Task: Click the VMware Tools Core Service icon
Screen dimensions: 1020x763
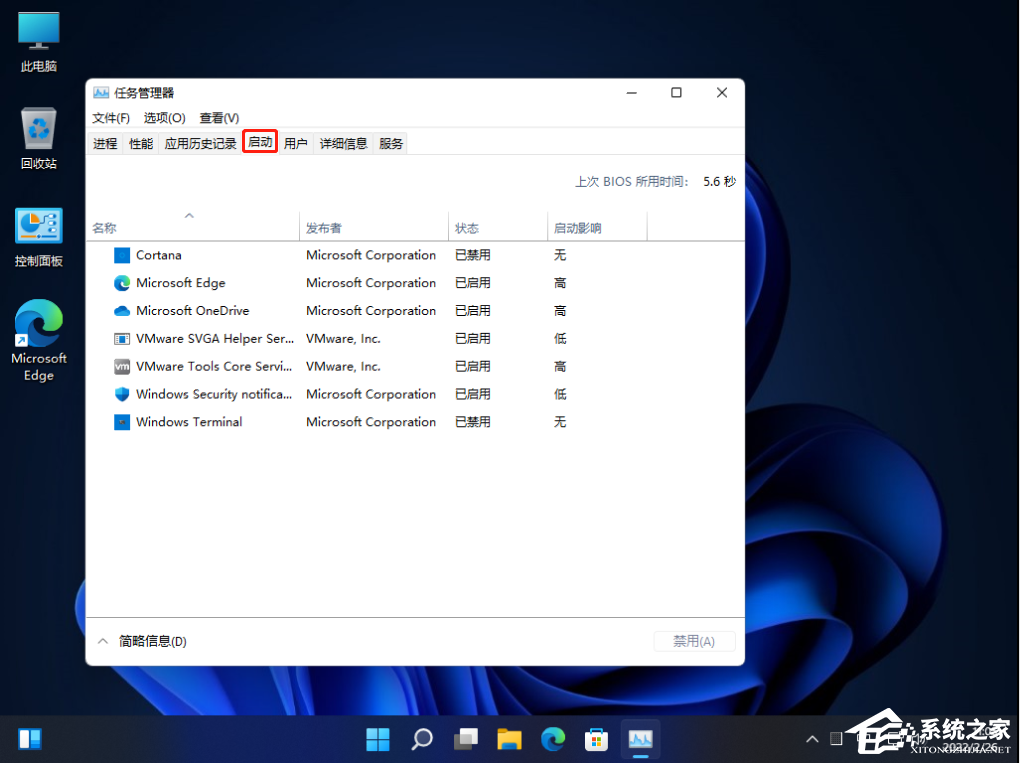Action: click(121, 366)
